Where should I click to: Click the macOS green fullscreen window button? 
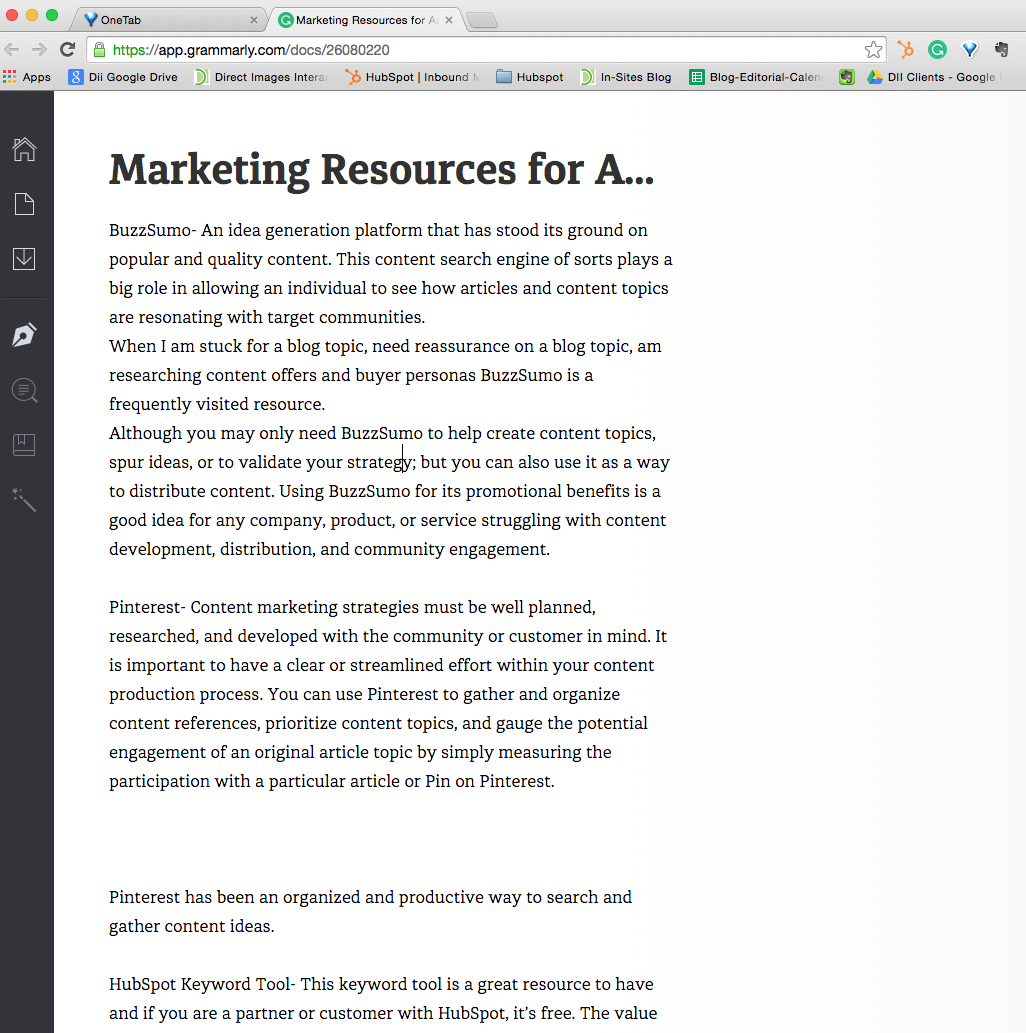coord(52,15)
